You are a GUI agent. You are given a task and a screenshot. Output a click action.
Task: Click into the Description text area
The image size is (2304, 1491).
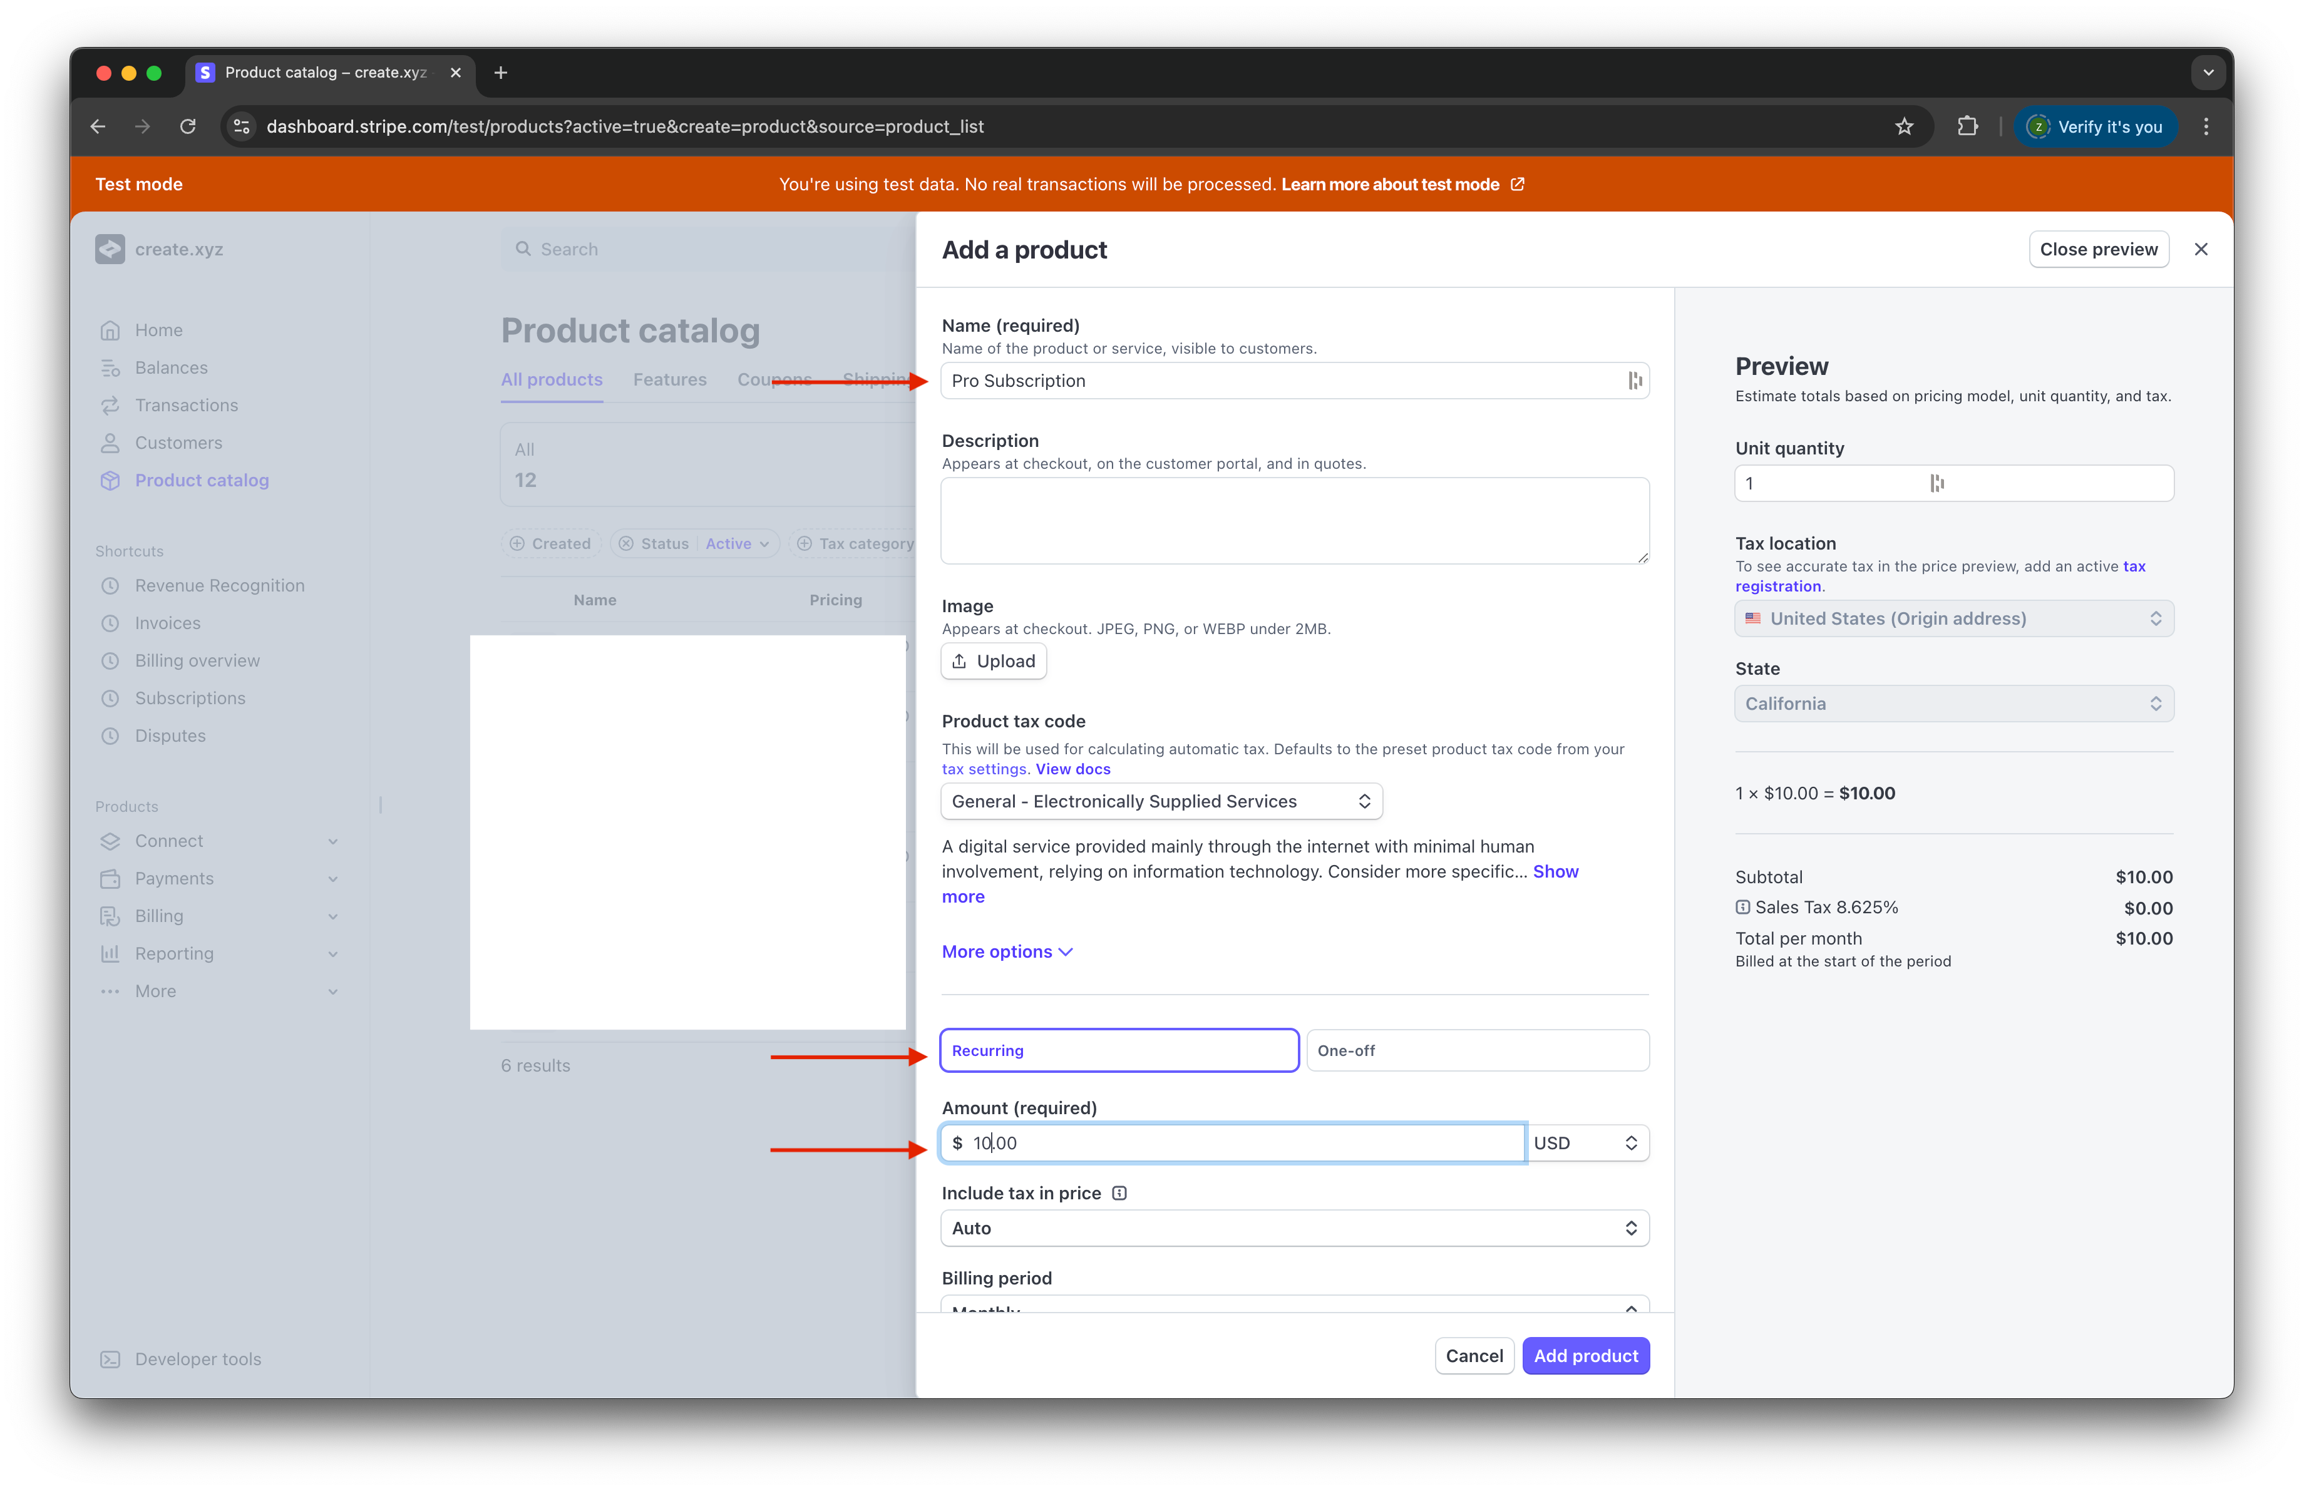tap(1294, 520)
